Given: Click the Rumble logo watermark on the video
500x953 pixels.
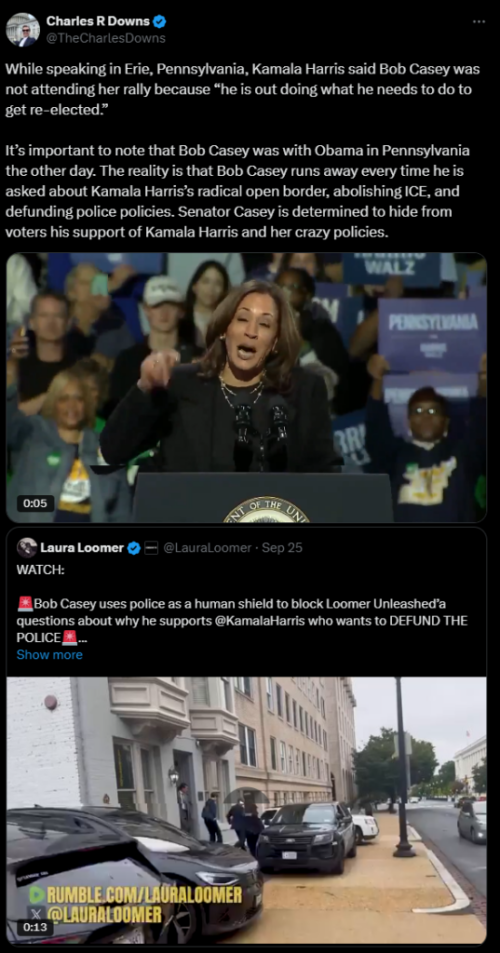Looking at the screenshot, I should tap(37, 895).
